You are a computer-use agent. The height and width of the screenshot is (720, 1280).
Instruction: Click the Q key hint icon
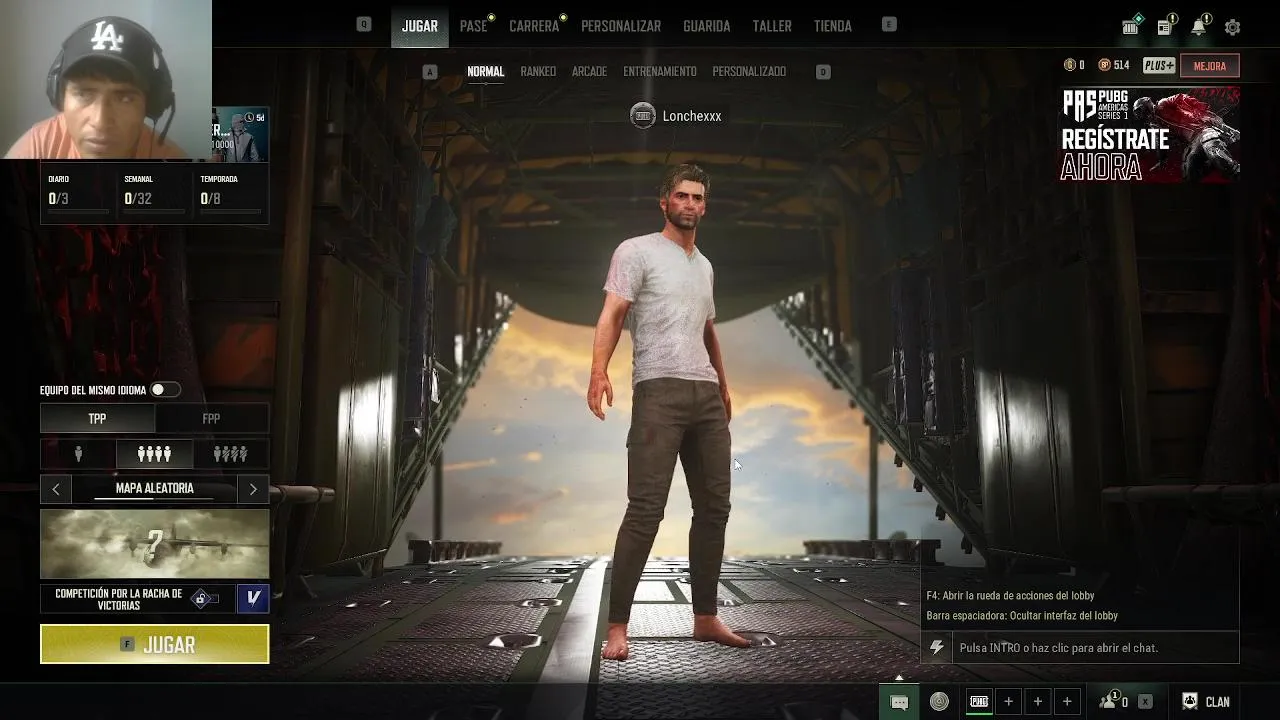coord(364,25)
